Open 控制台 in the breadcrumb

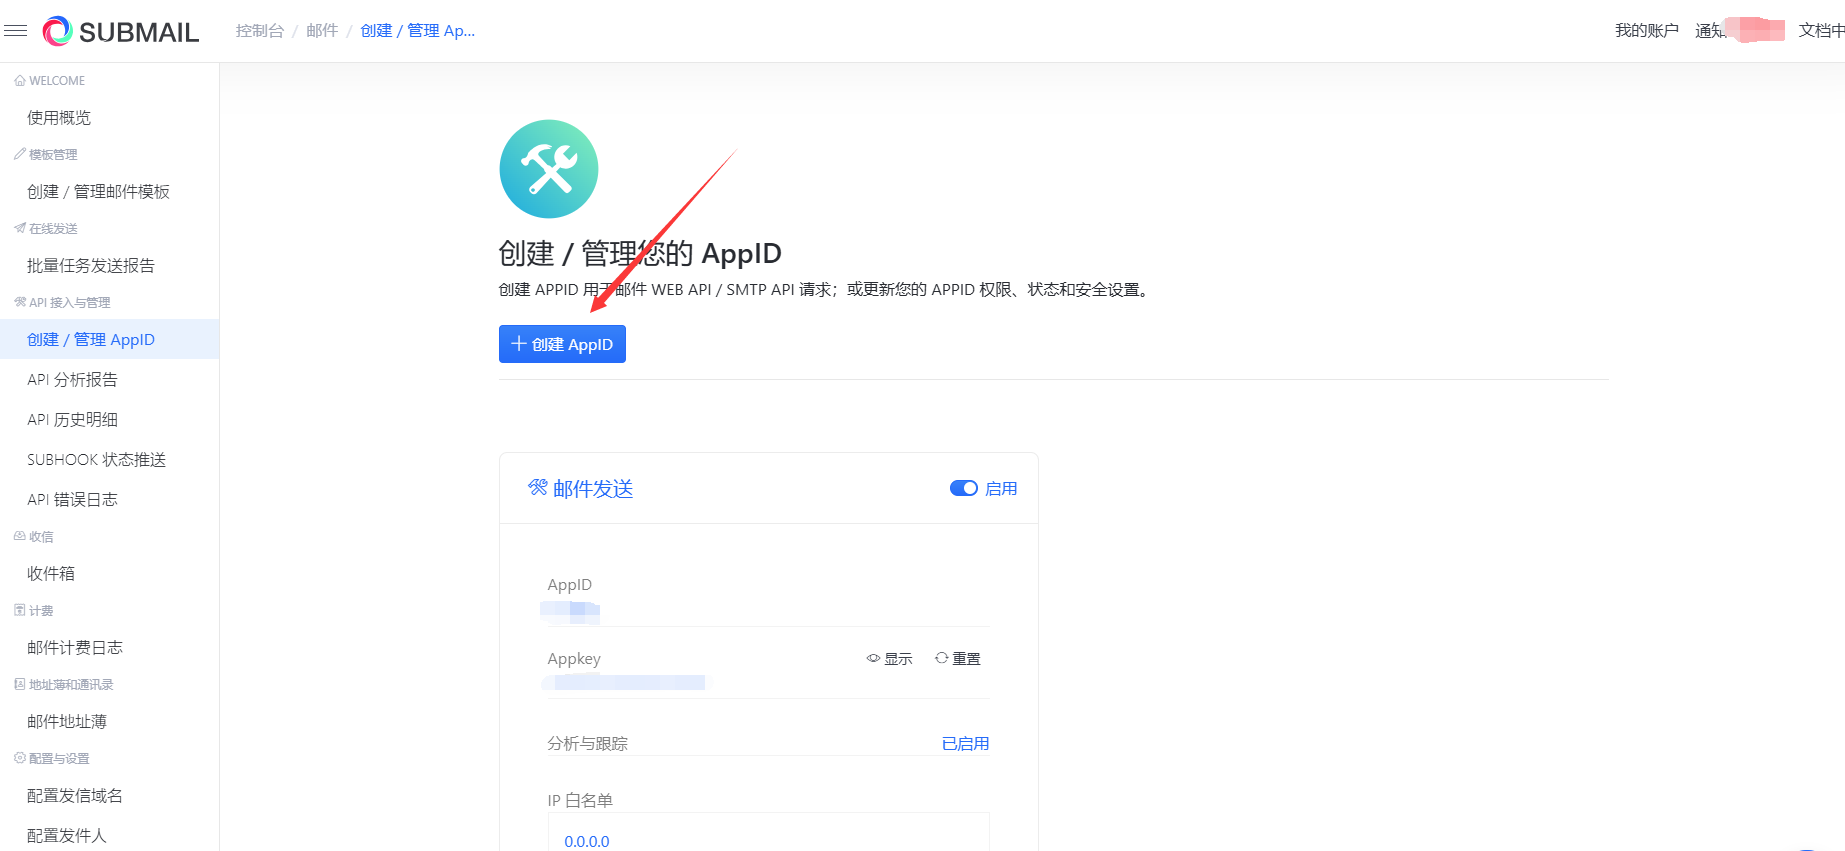(260, 31)
